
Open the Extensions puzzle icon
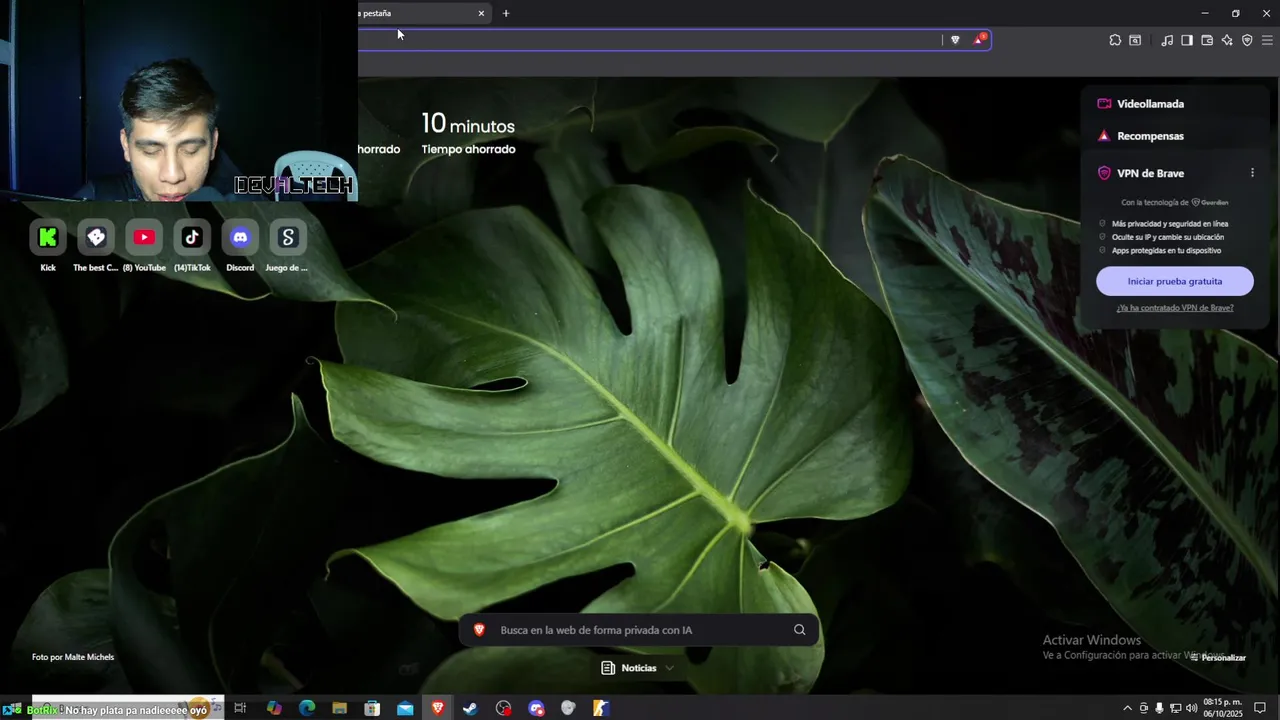tap(1115, 40)
